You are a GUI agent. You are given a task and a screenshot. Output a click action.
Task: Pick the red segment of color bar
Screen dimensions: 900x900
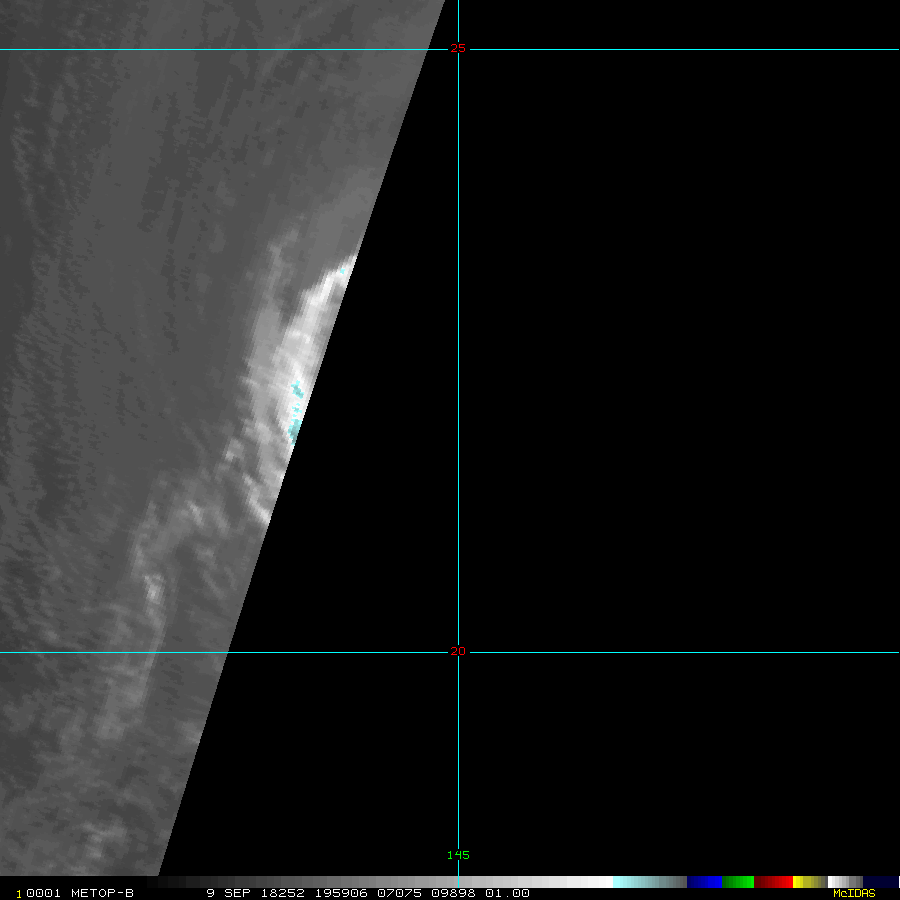click(773, 882)
